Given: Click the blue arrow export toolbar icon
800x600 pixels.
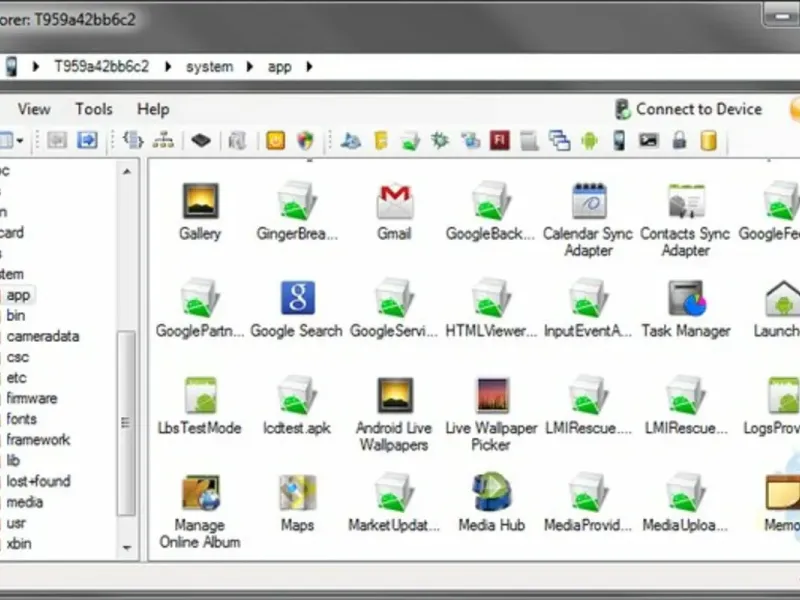Looking at the screenshot, I should tap(87, 140).
